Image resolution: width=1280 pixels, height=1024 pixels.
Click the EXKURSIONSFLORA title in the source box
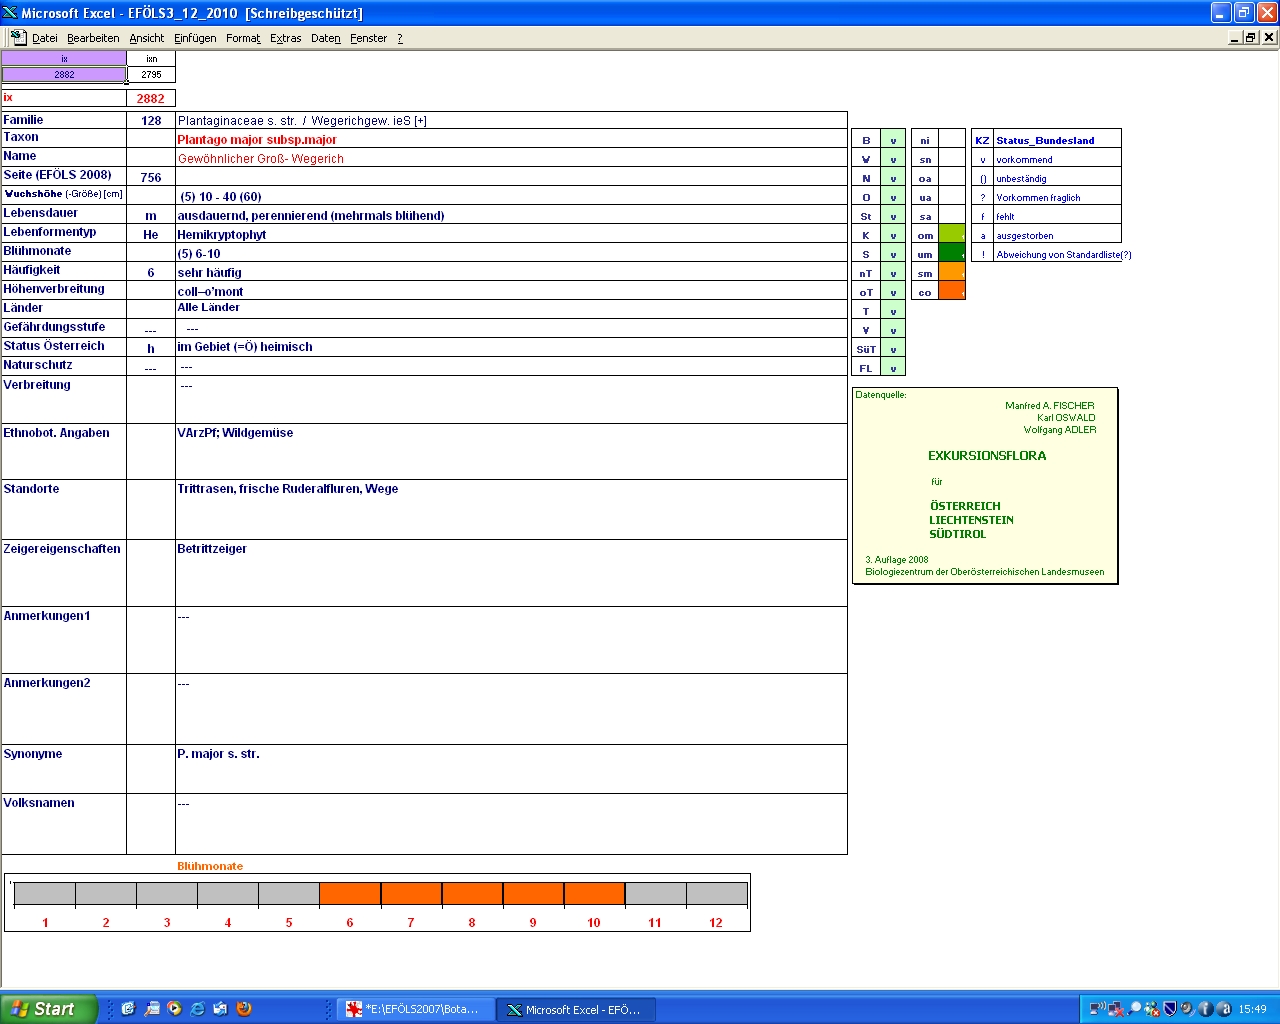[987, 455]
